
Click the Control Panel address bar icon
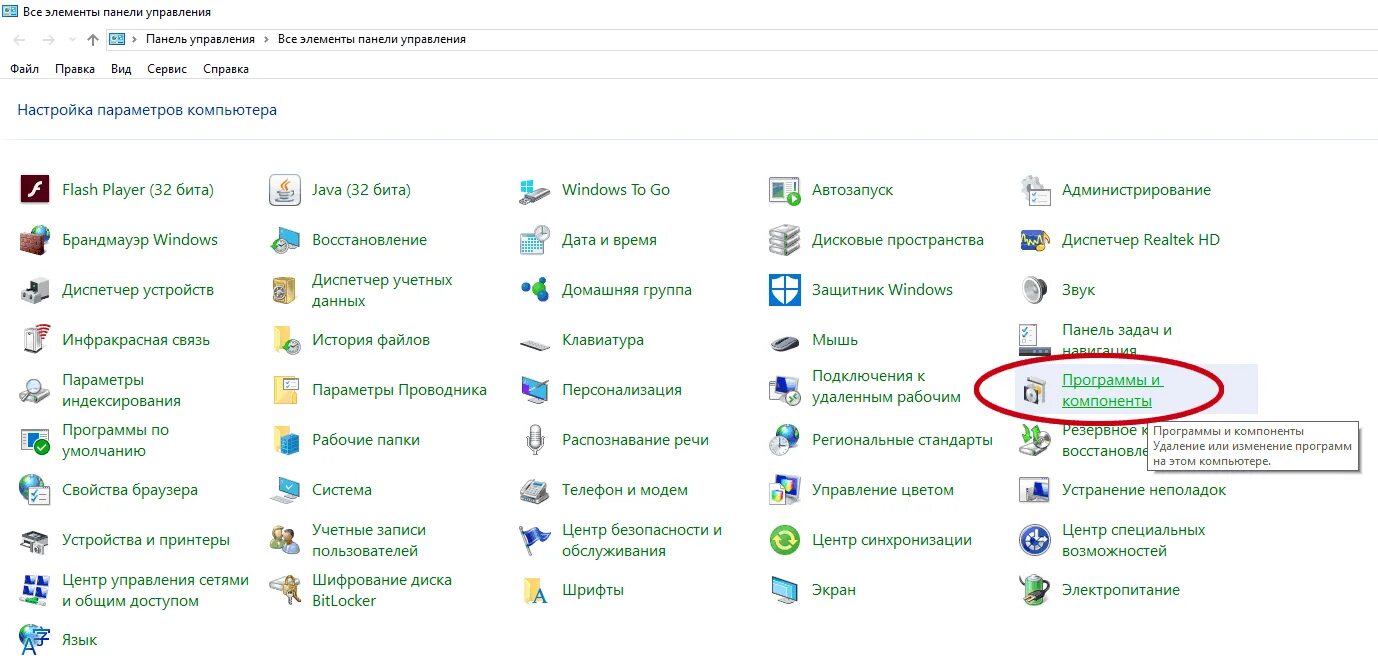117,39
